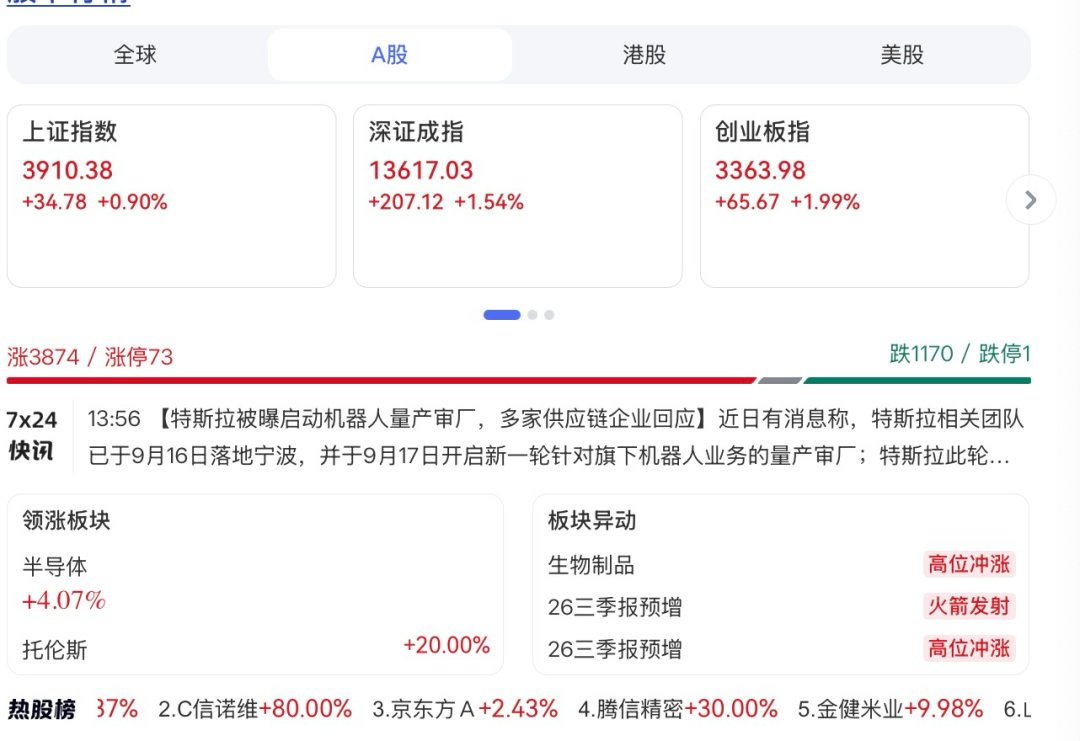Image resolution: width=1080 pixels, height=741 pixels.
Task: Switch to the 港股 tab
Action: click(x=644, y=54)
